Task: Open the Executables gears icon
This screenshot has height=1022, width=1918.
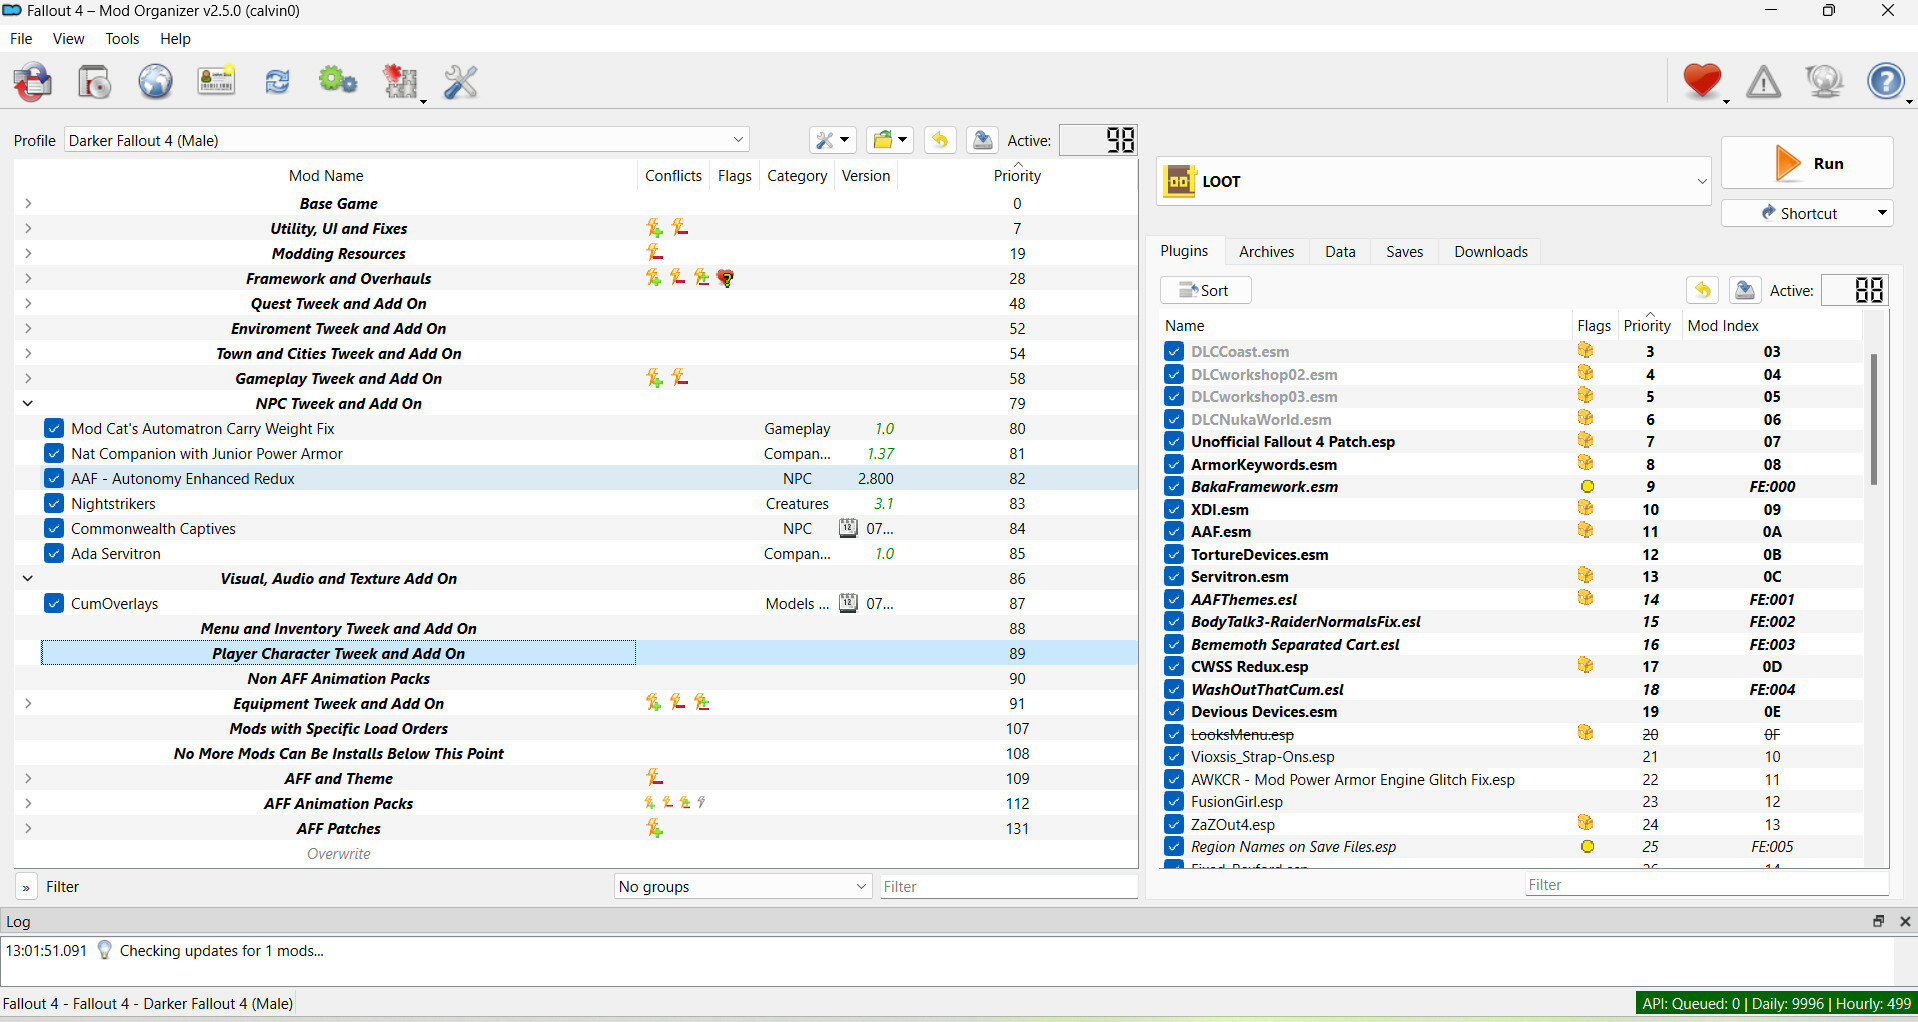Action: [338, 82]
